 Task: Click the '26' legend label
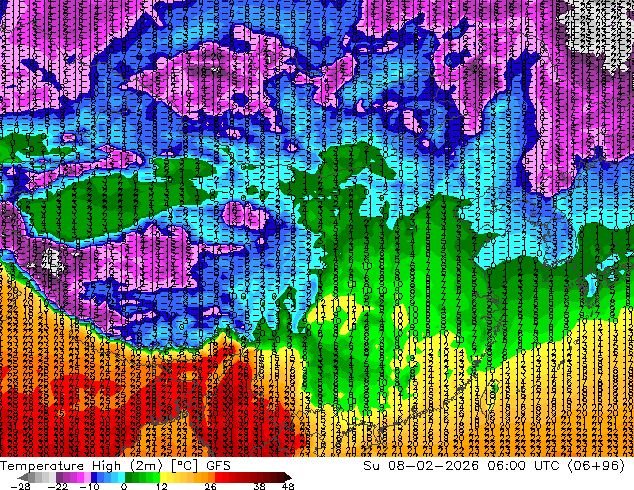pos(210,486)
